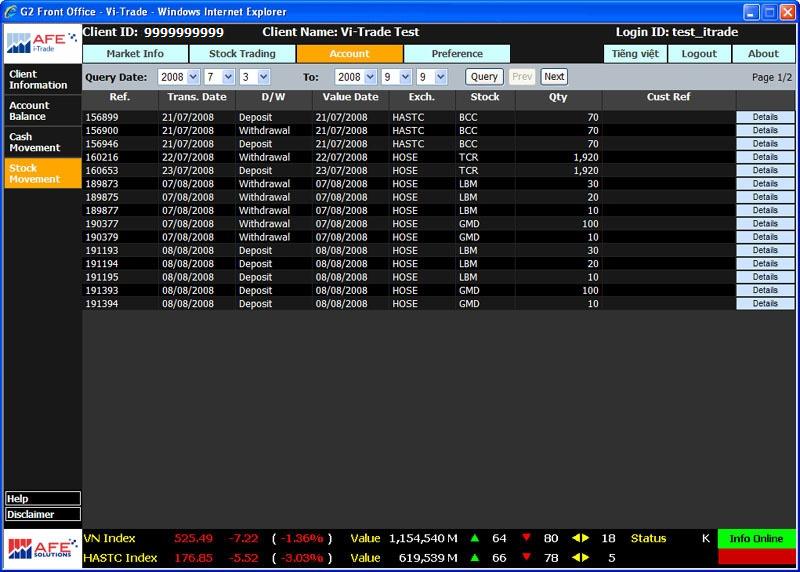Click the Ref. column header
The width and height of the screenshot is (800, 572).
pos(120,97)
